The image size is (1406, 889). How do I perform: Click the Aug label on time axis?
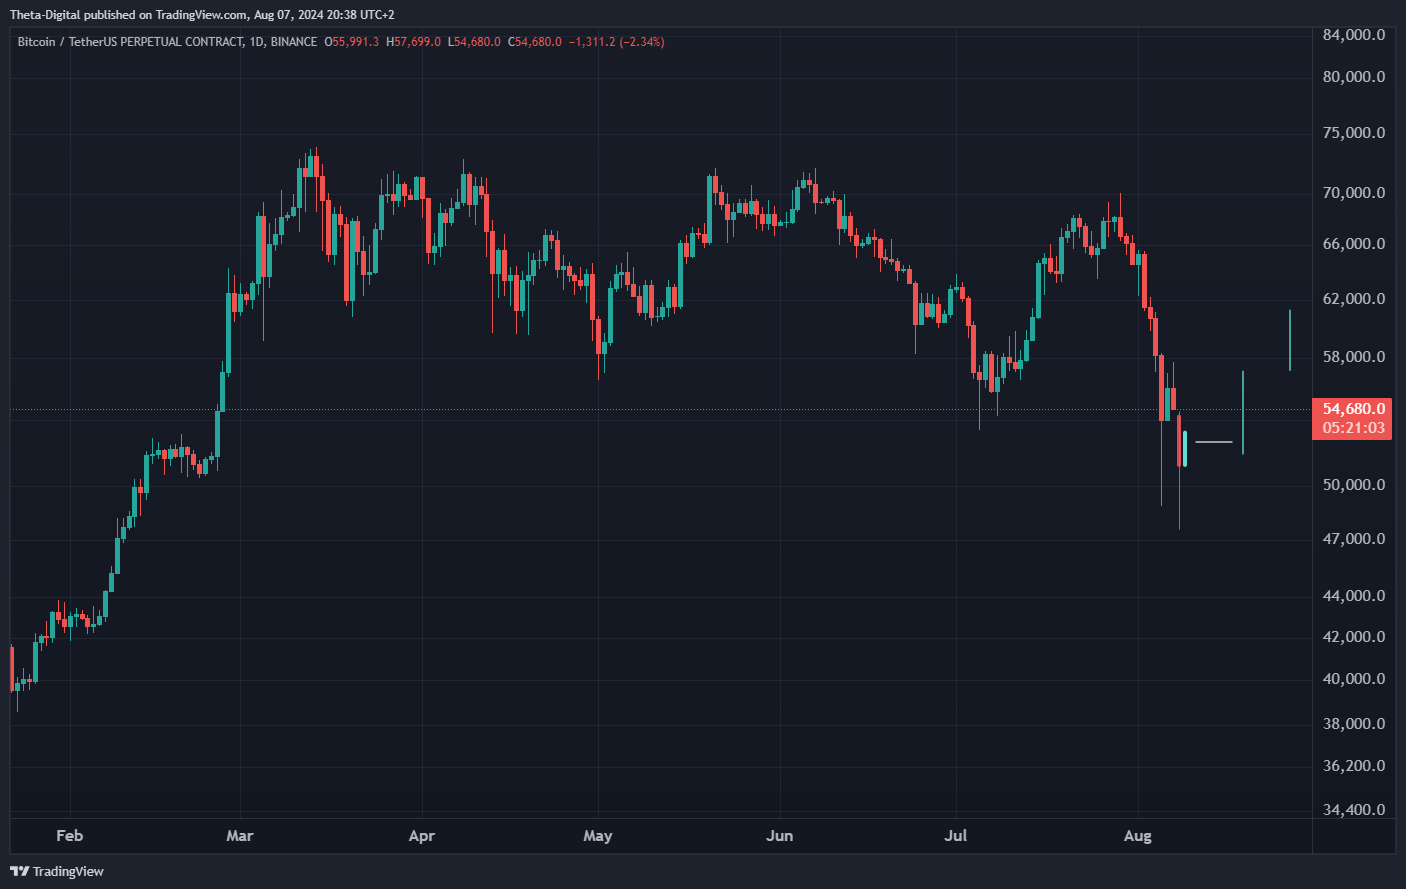click(1138, 836)
